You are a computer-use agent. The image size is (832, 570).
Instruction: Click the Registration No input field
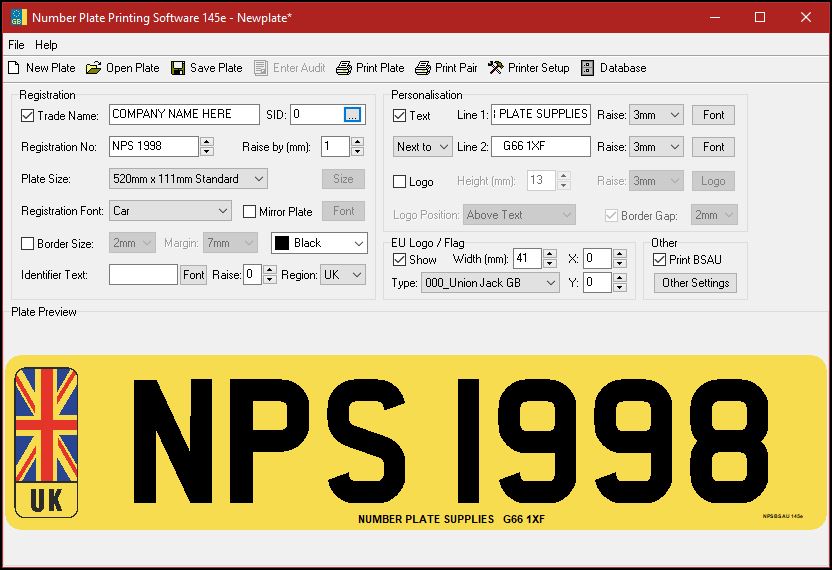point(154,146)
